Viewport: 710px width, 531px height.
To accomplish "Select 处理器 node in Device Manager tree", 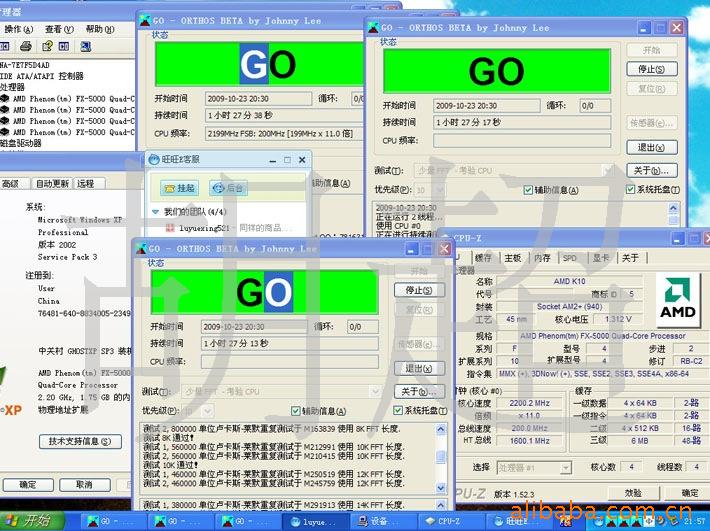I will 12,87.
